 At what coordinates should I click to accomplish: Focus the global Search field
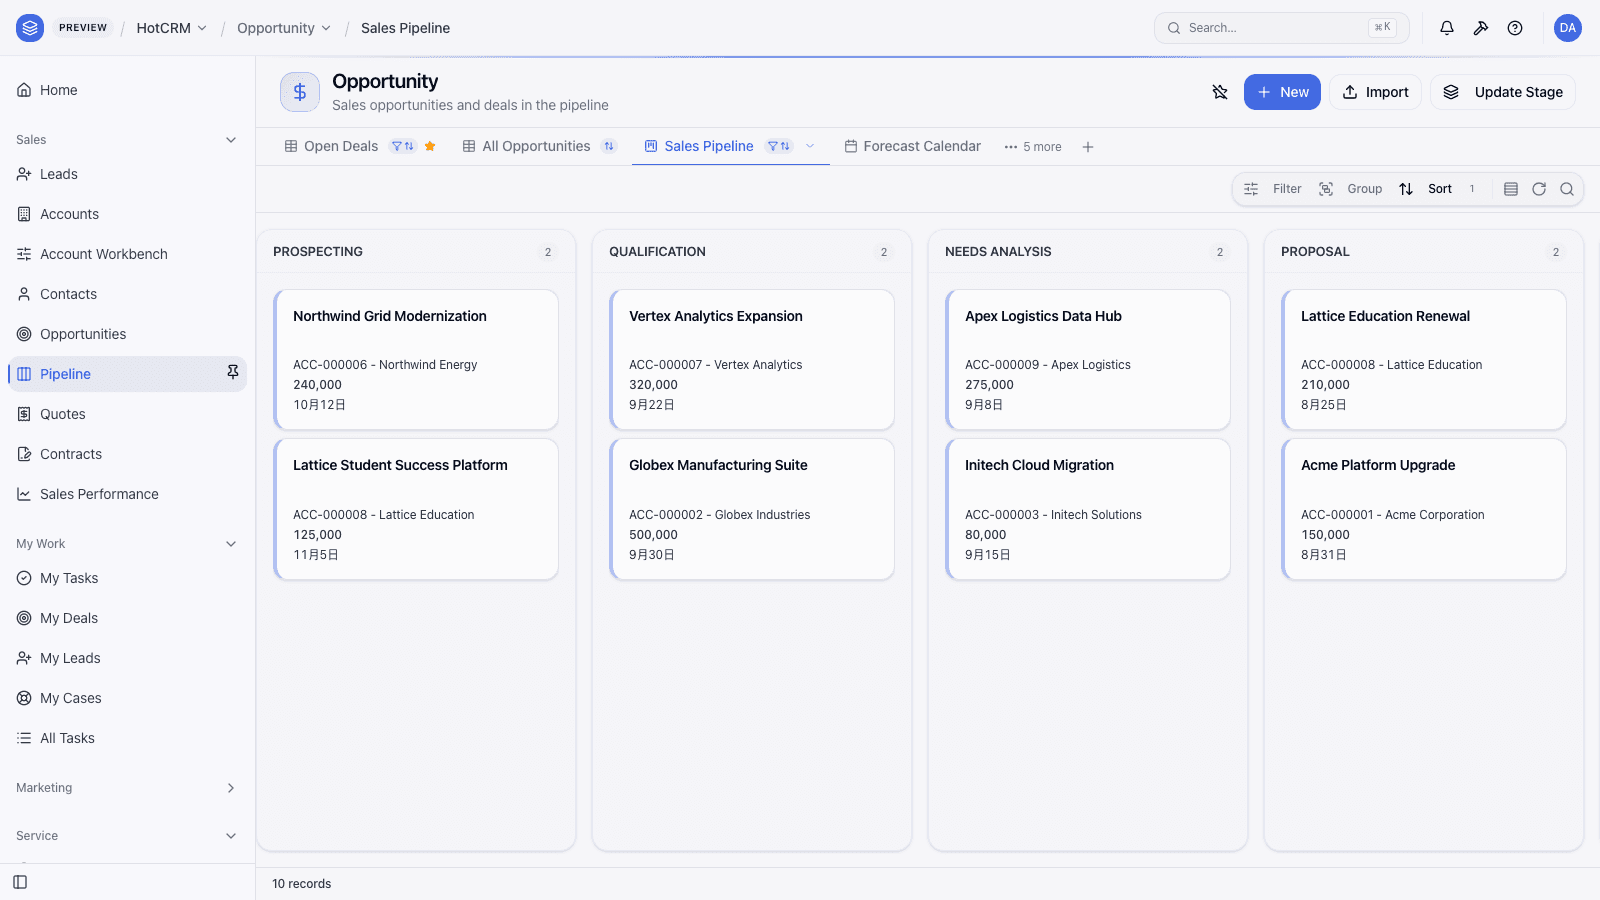(1281, 28)
